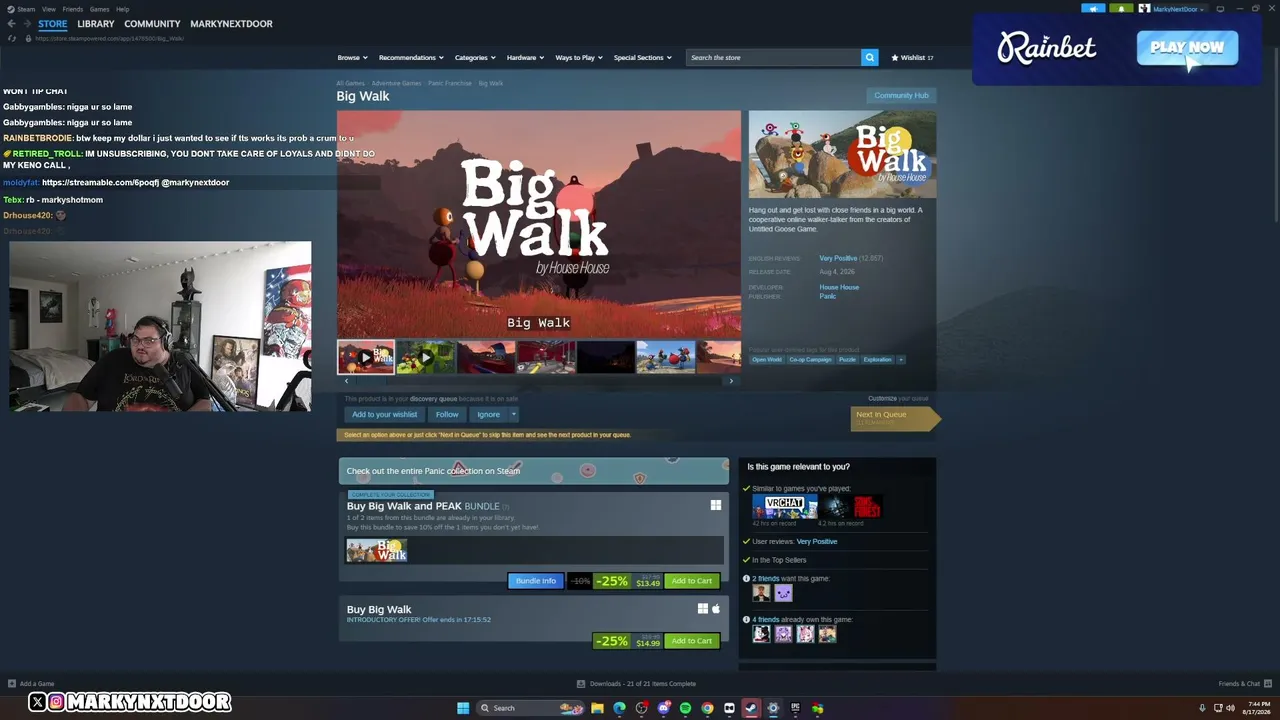Click first friend avatar who wants game
Screen dimensions: 1280x720
click(x=761, y=593)
